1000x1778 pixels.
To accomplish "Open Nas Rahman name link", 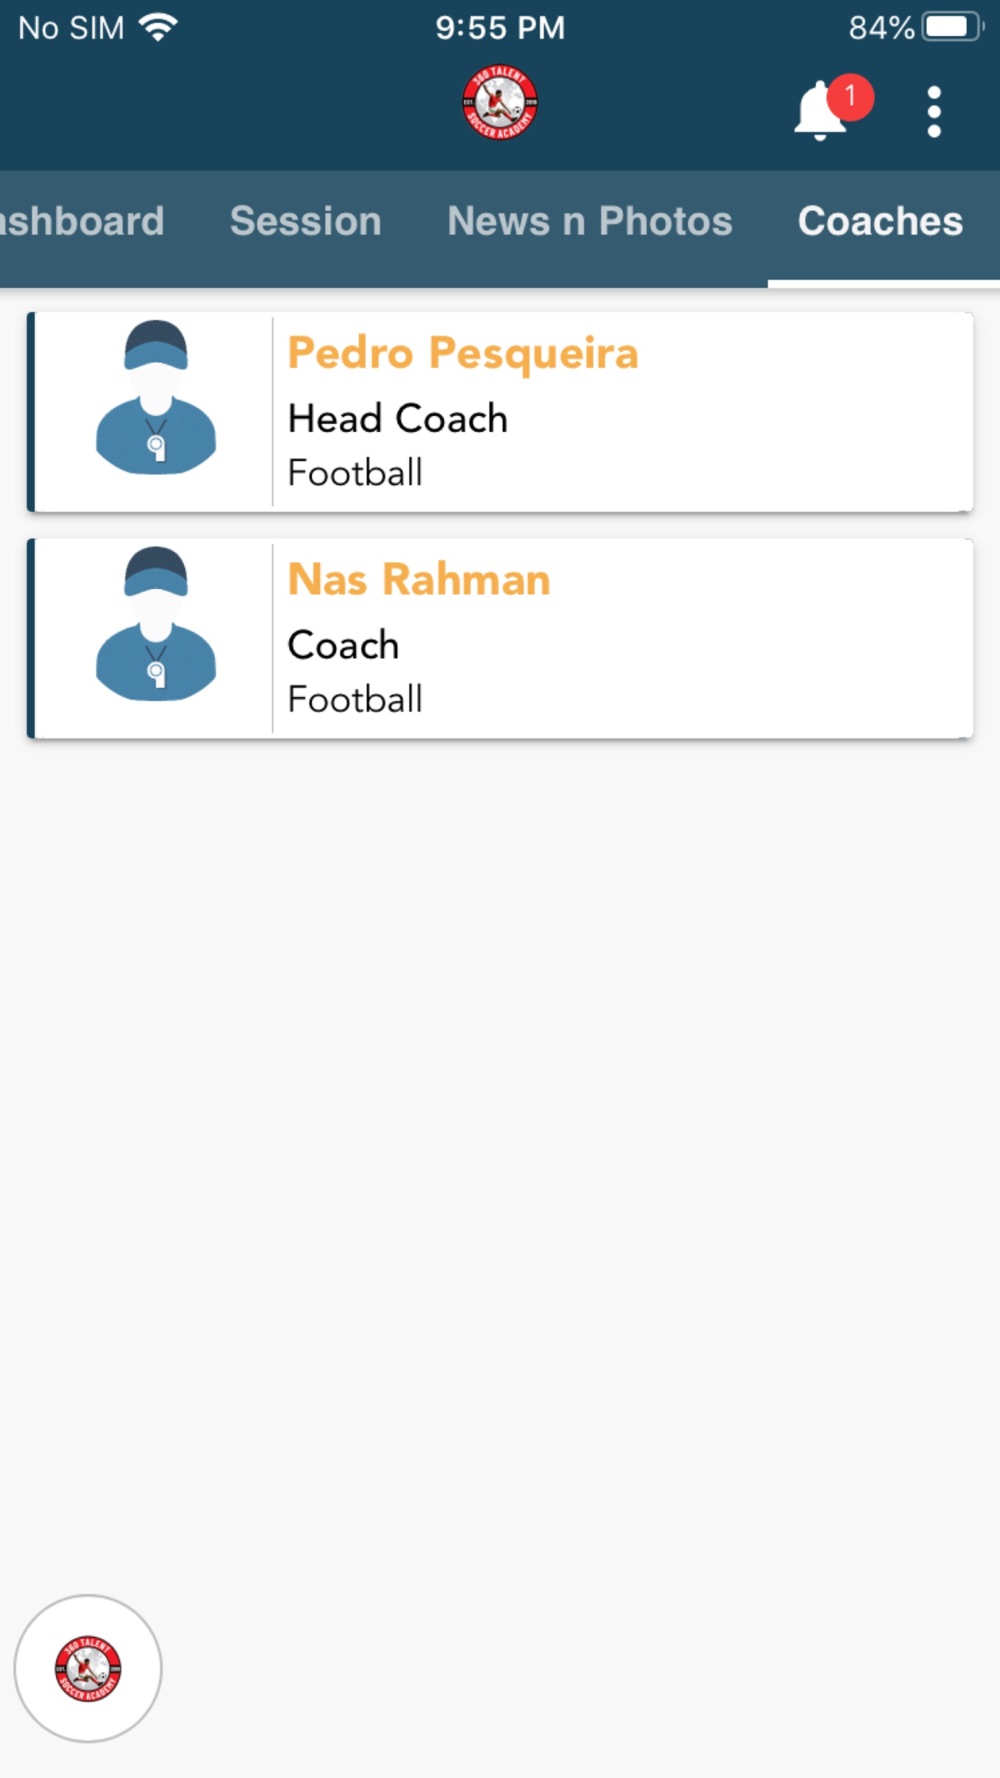I will pos(419,579).
